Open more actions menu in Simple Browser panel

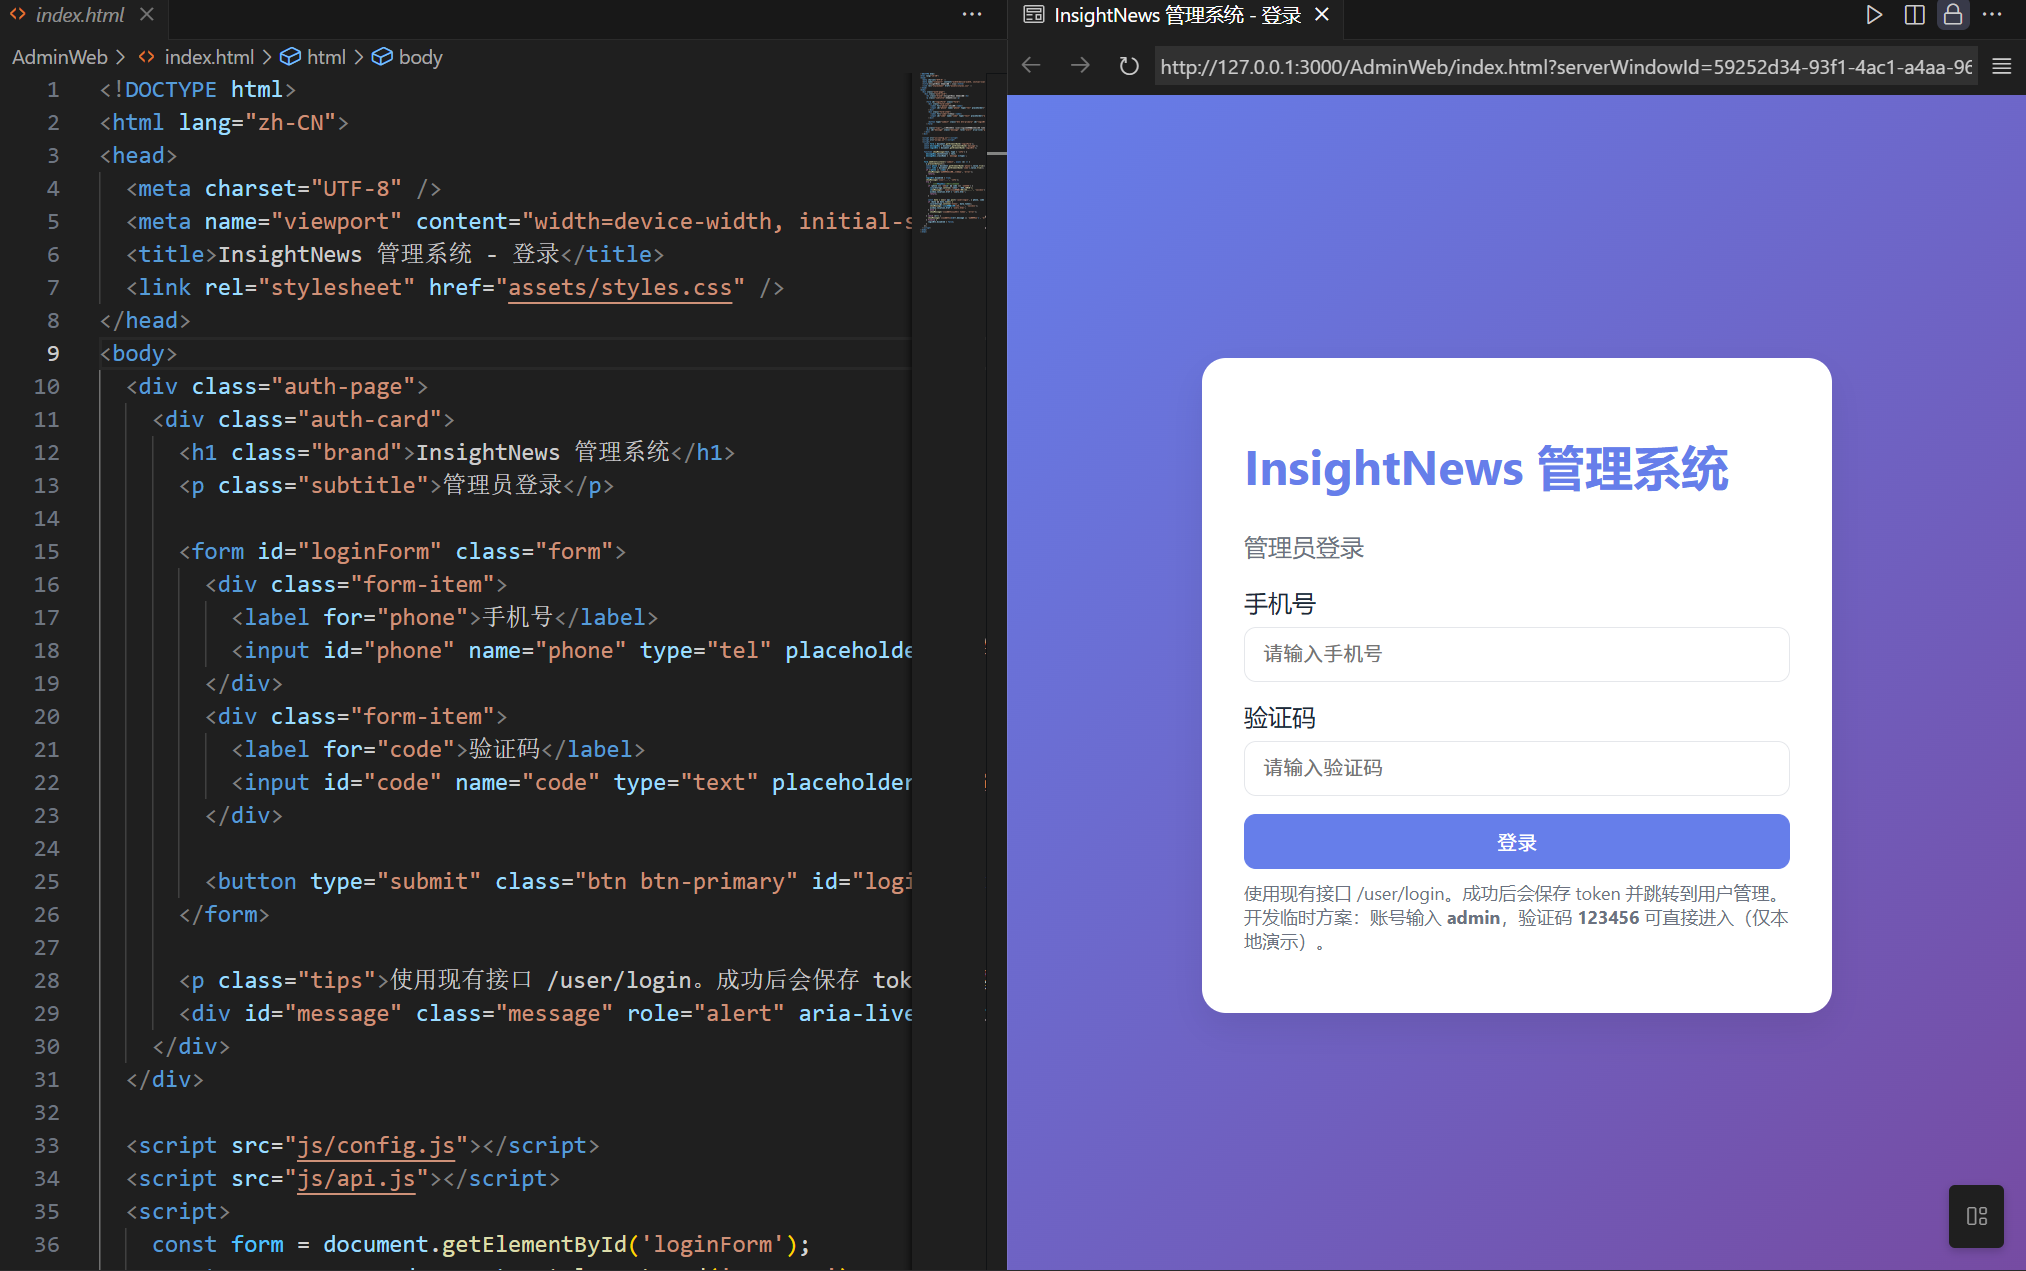coord(1992,15)
